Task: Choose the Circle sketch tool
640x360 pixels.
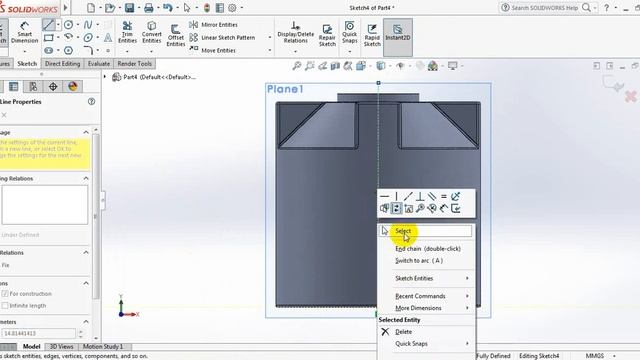Action: coord(69,25)
